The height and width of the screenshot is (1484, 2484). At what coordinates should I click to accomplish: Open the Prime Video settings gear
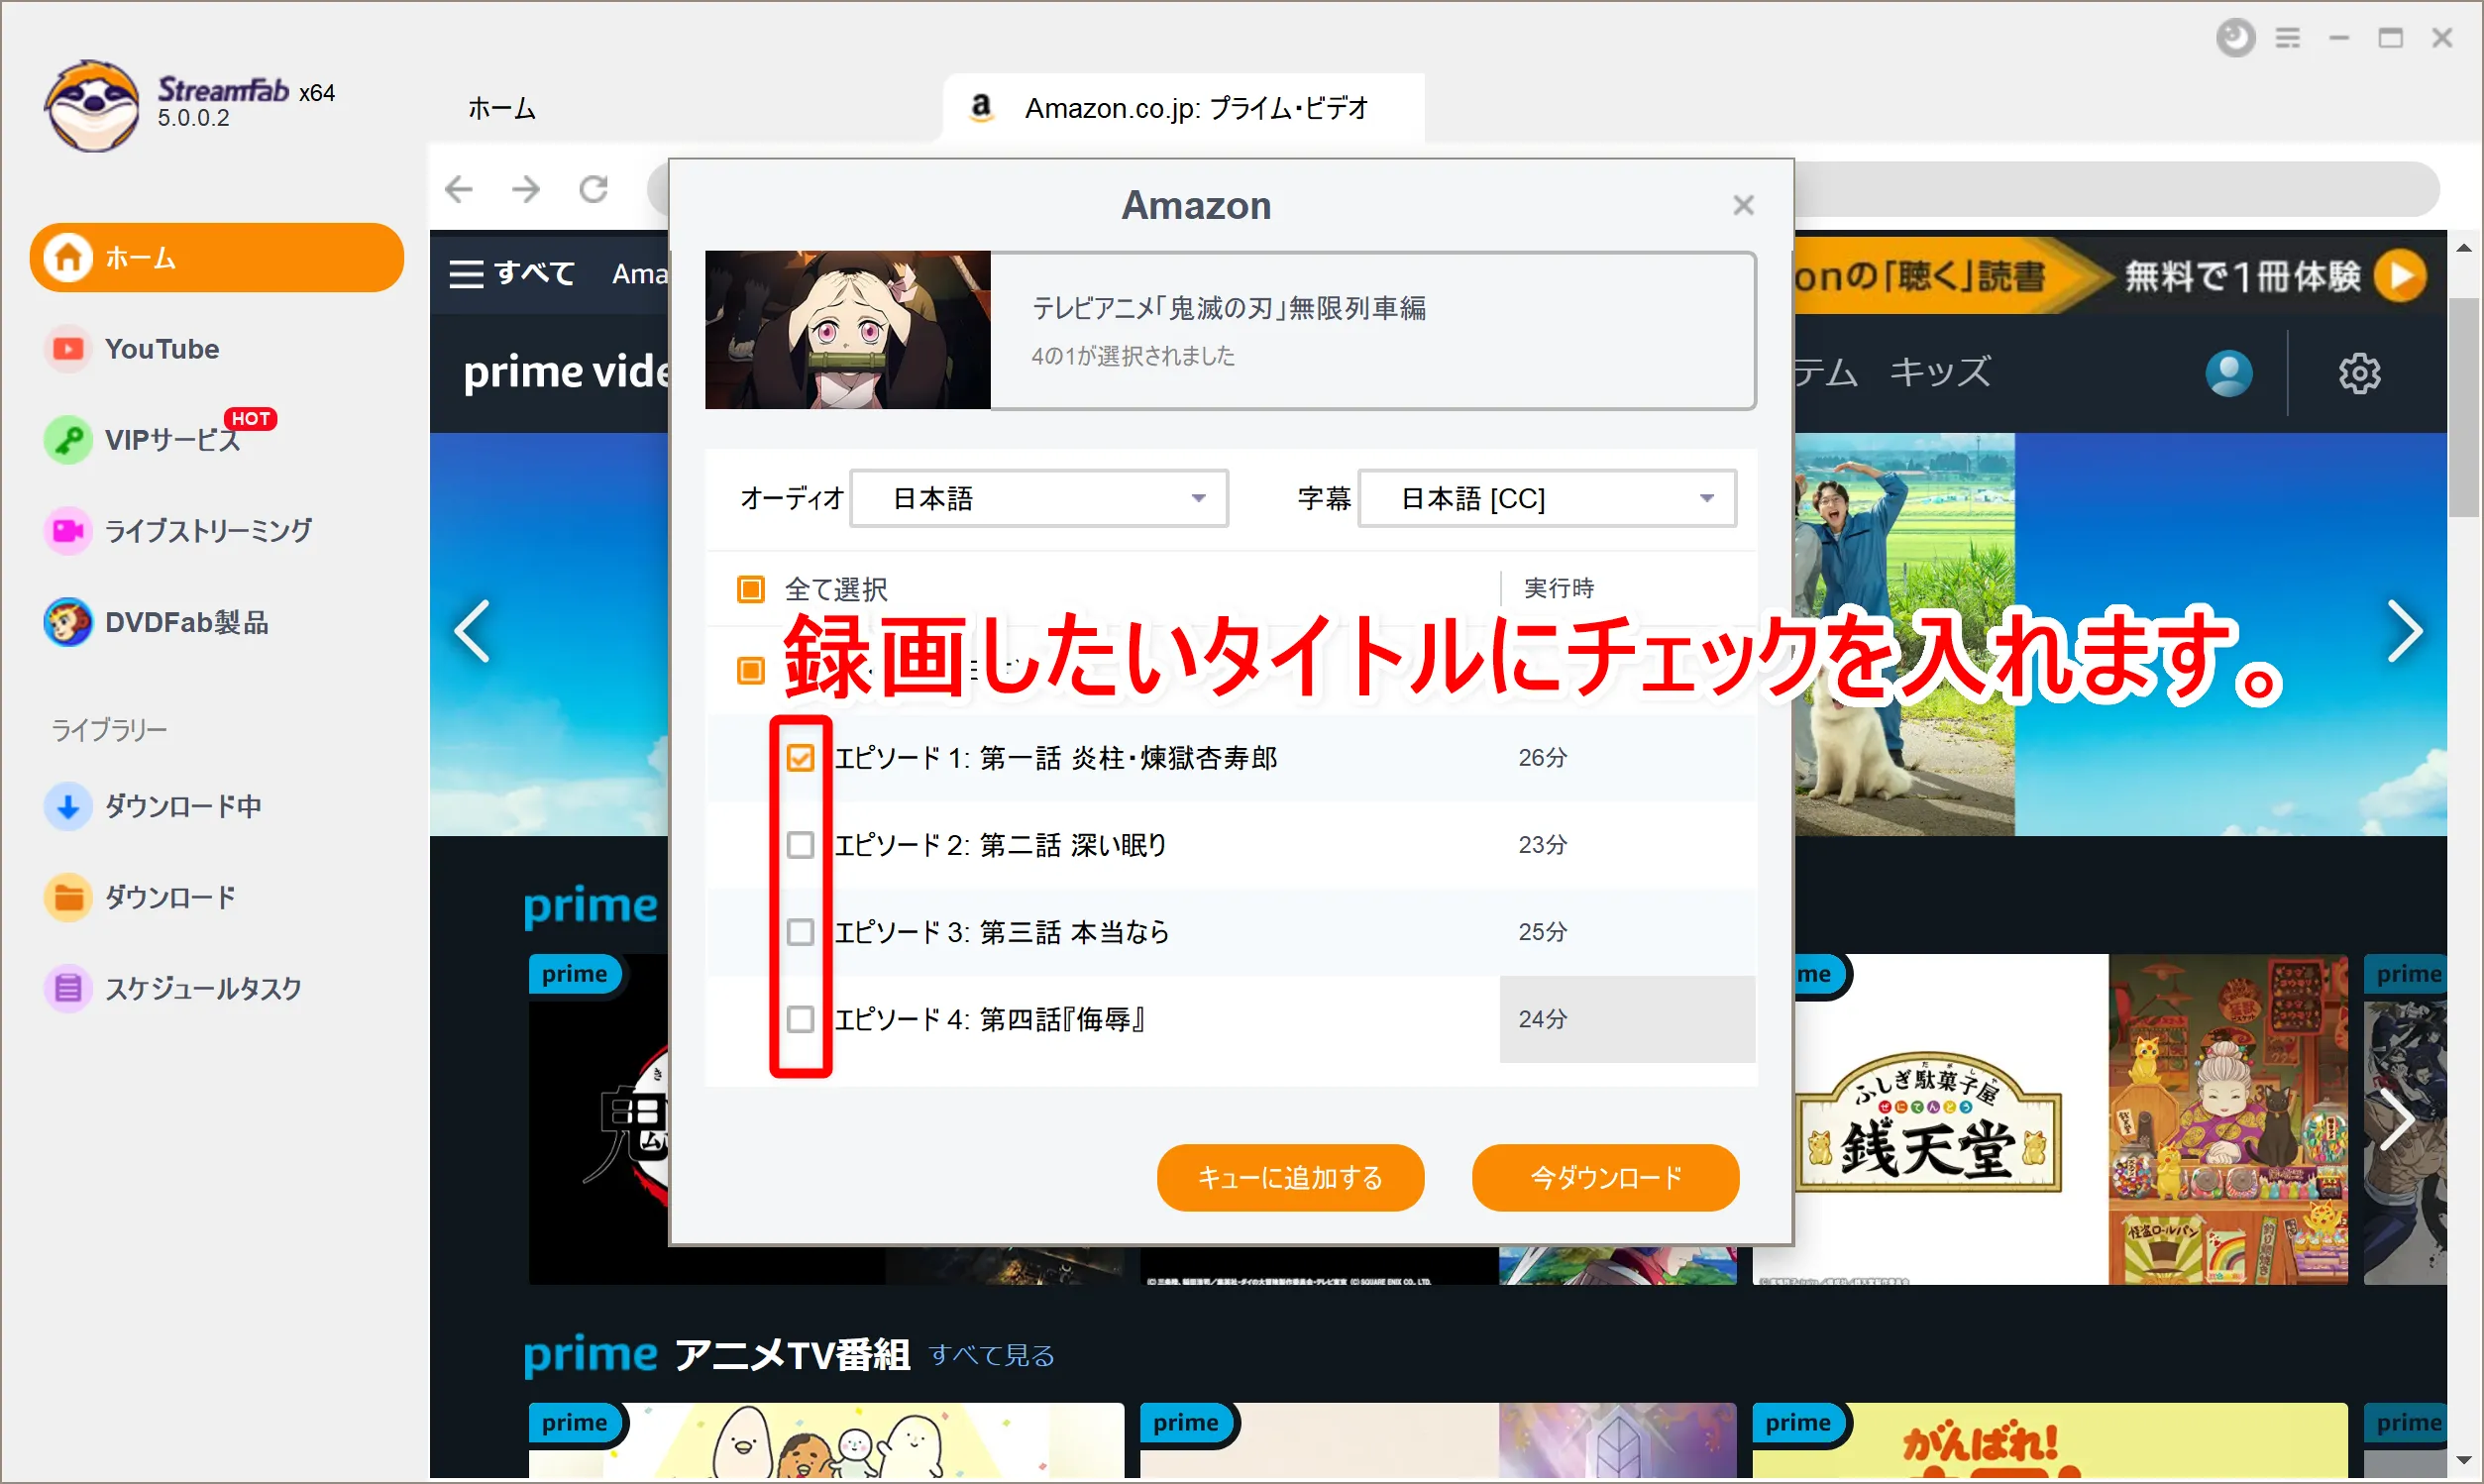click(2359, 373)
